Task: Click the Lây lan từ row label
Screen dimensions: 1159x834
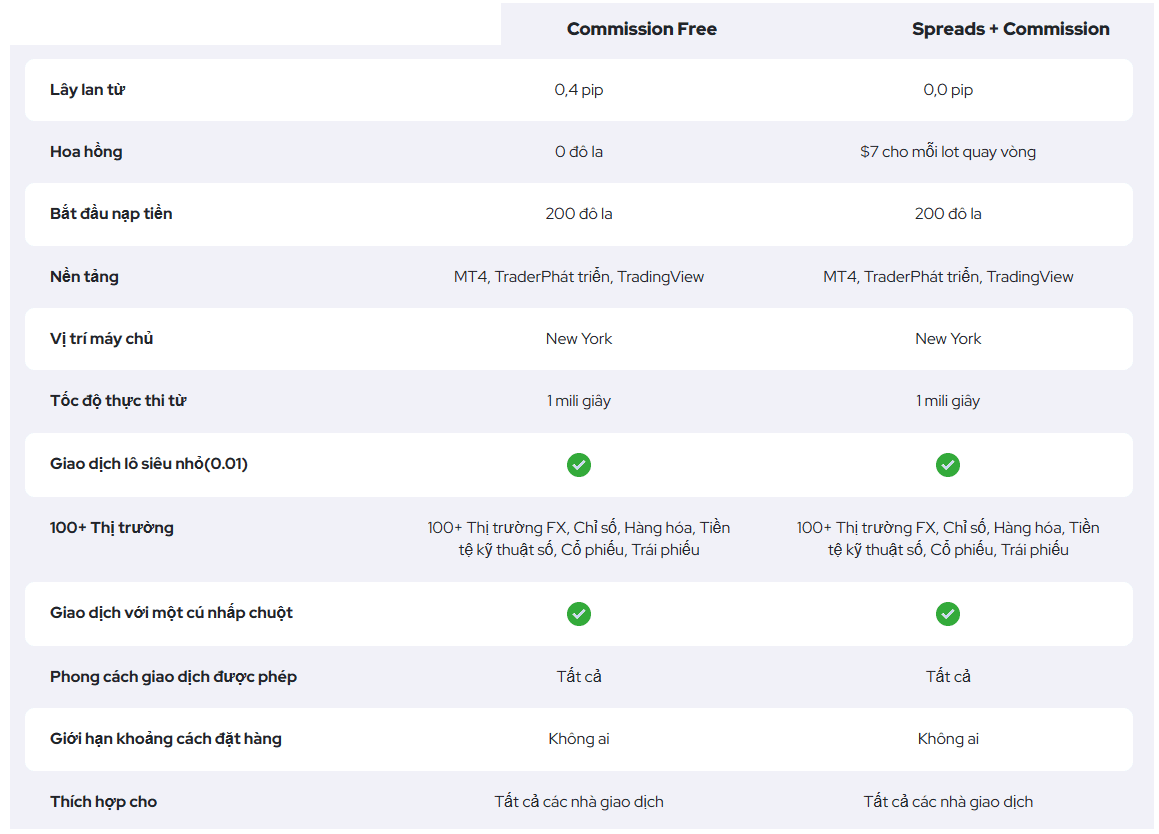Action: 87,89
